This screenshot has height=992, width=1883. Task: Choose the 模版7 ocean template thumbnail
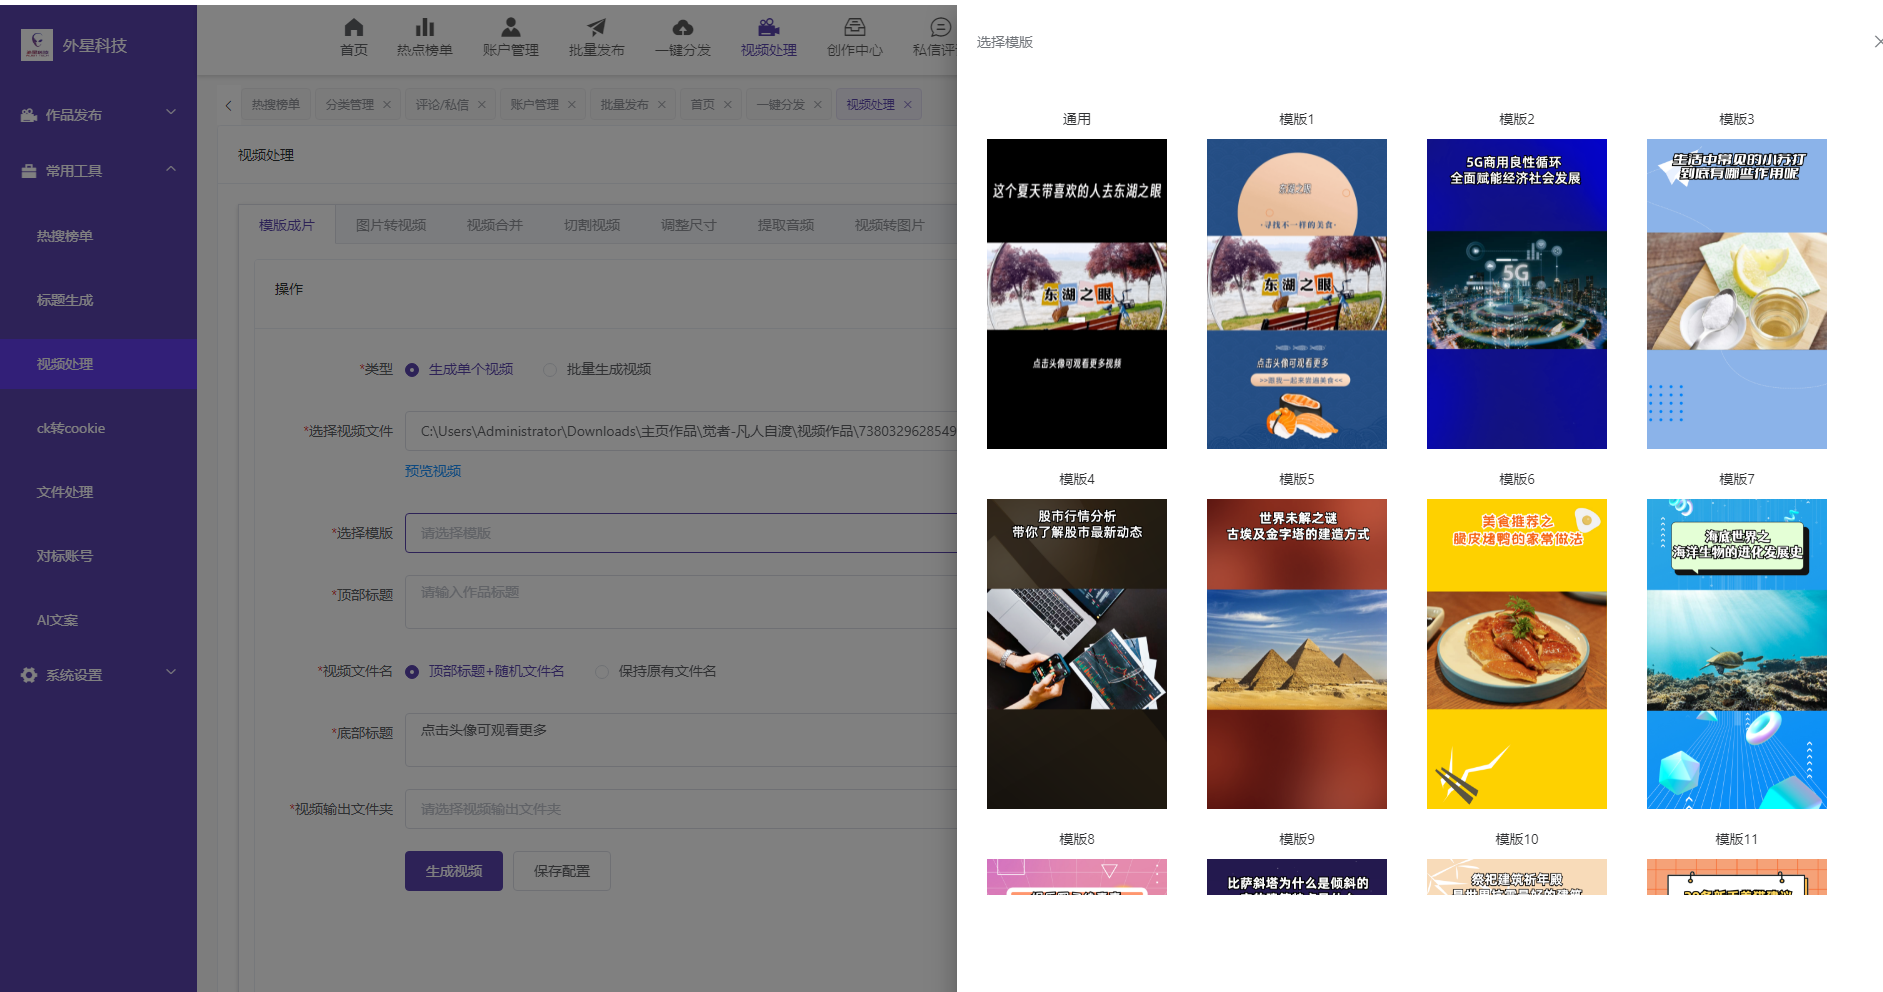point(1737,654)
